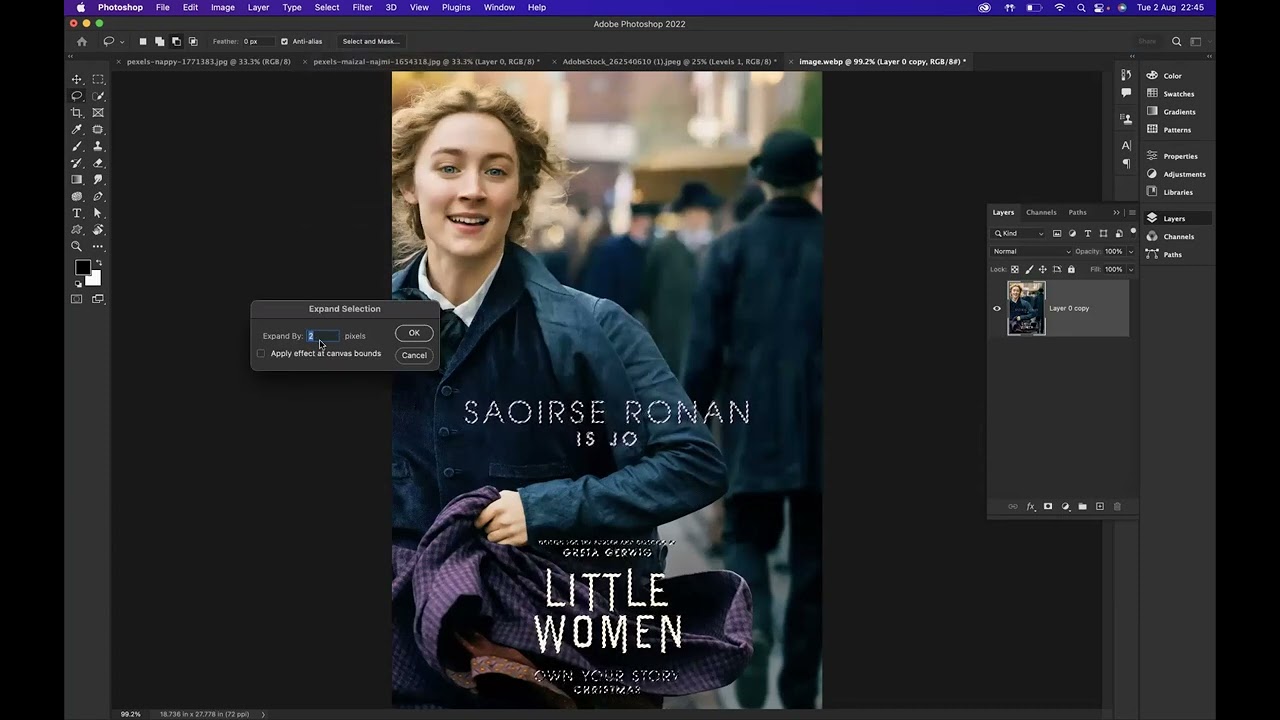Switch to the Channels tab in Layers panel
This screenshot has width=1280, height=720.
pos(1041,212)
